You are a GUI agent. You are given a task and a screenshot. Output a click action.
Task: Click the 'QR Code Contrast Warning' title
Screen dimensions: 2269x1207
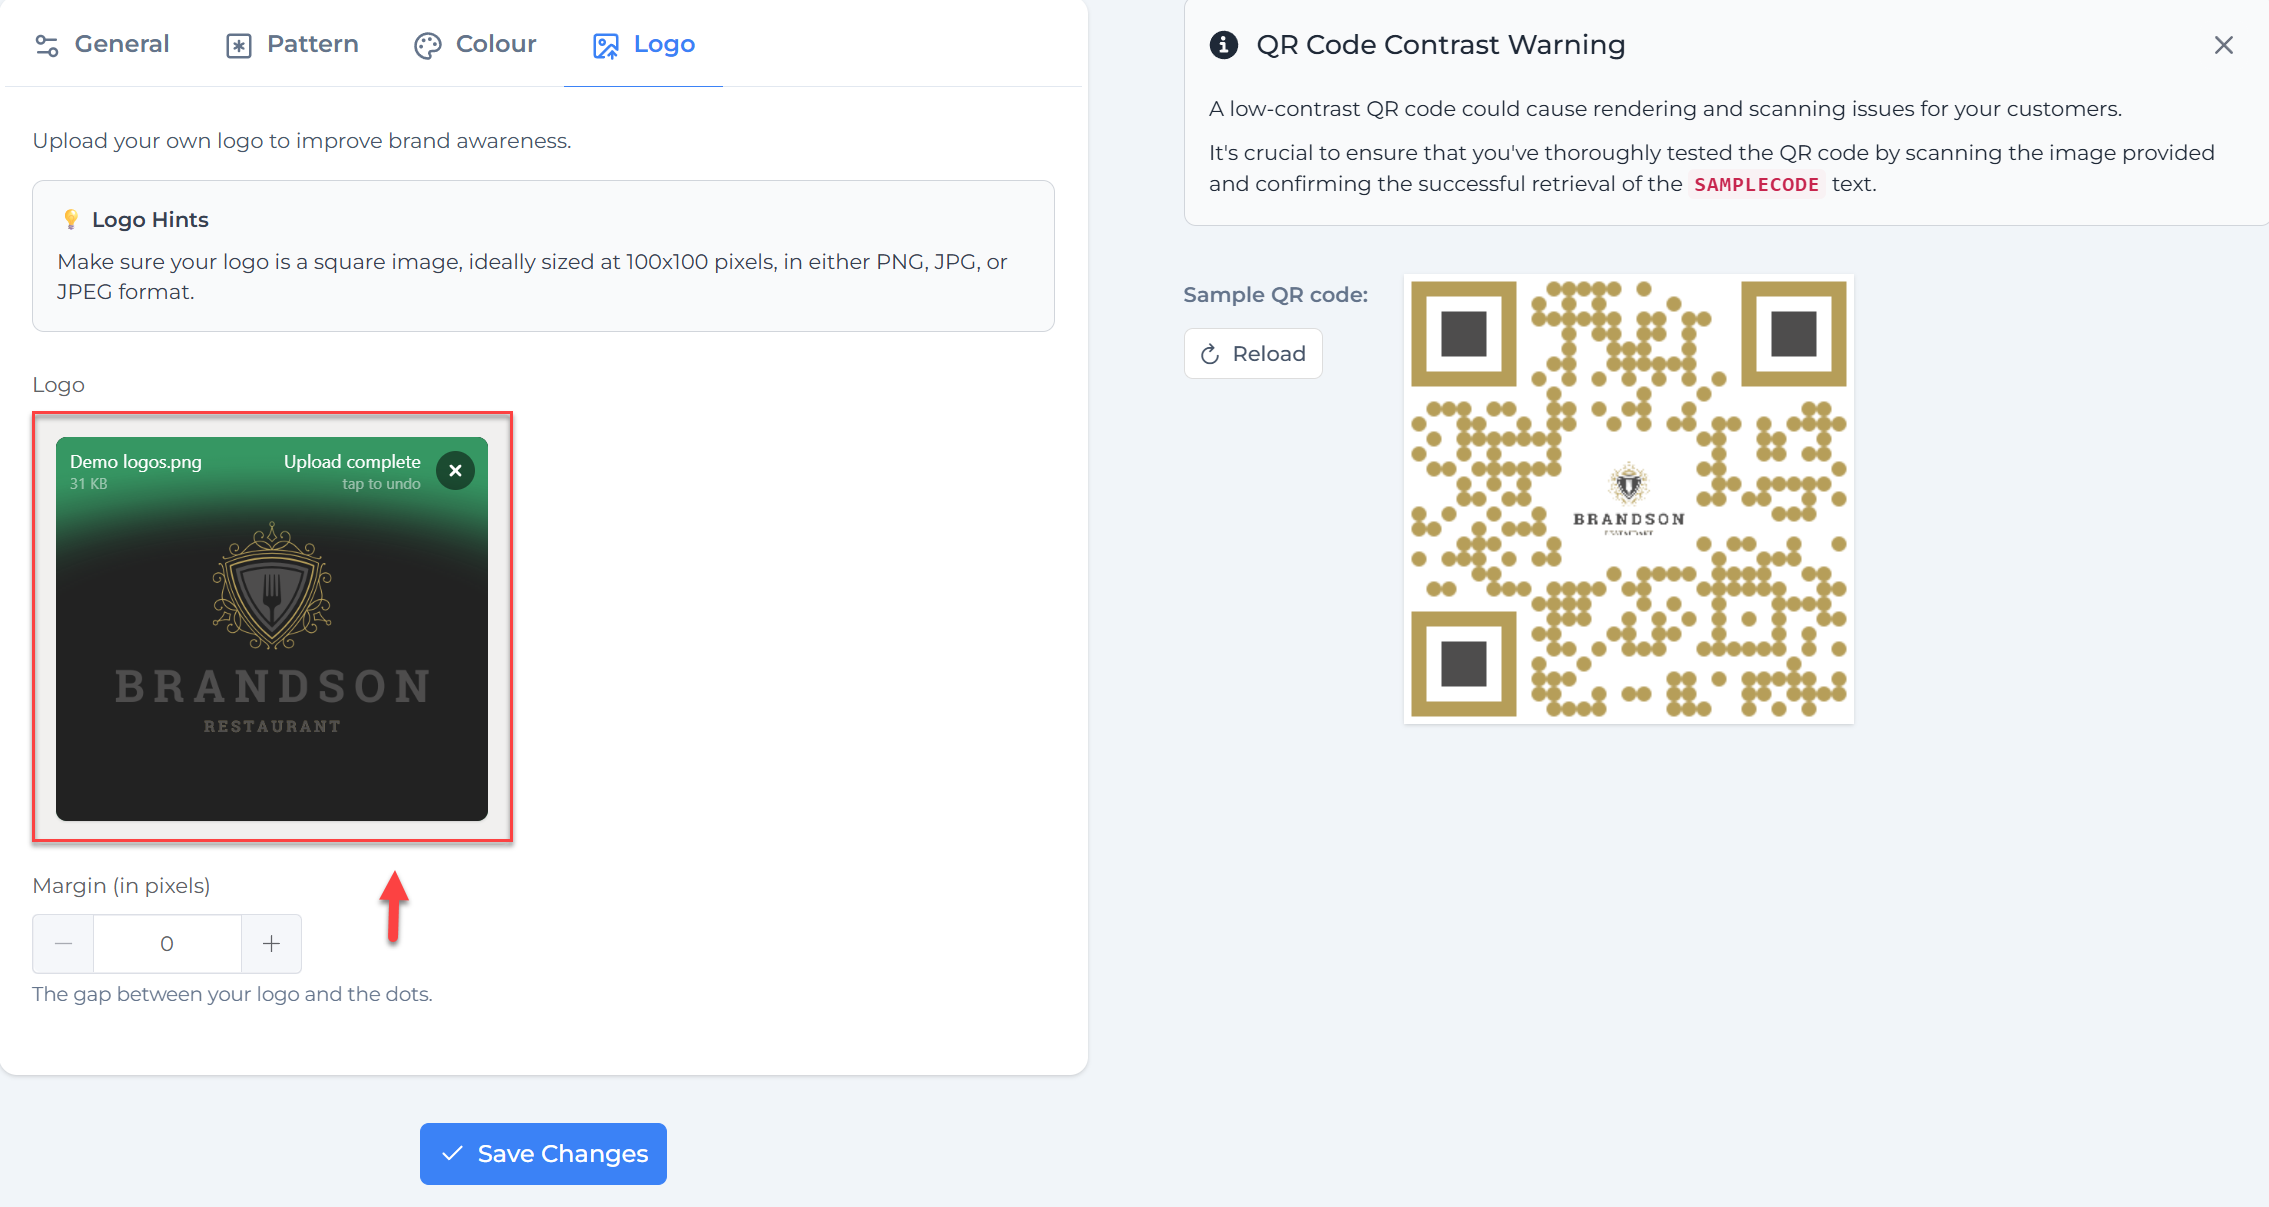tap(1440, 45)
